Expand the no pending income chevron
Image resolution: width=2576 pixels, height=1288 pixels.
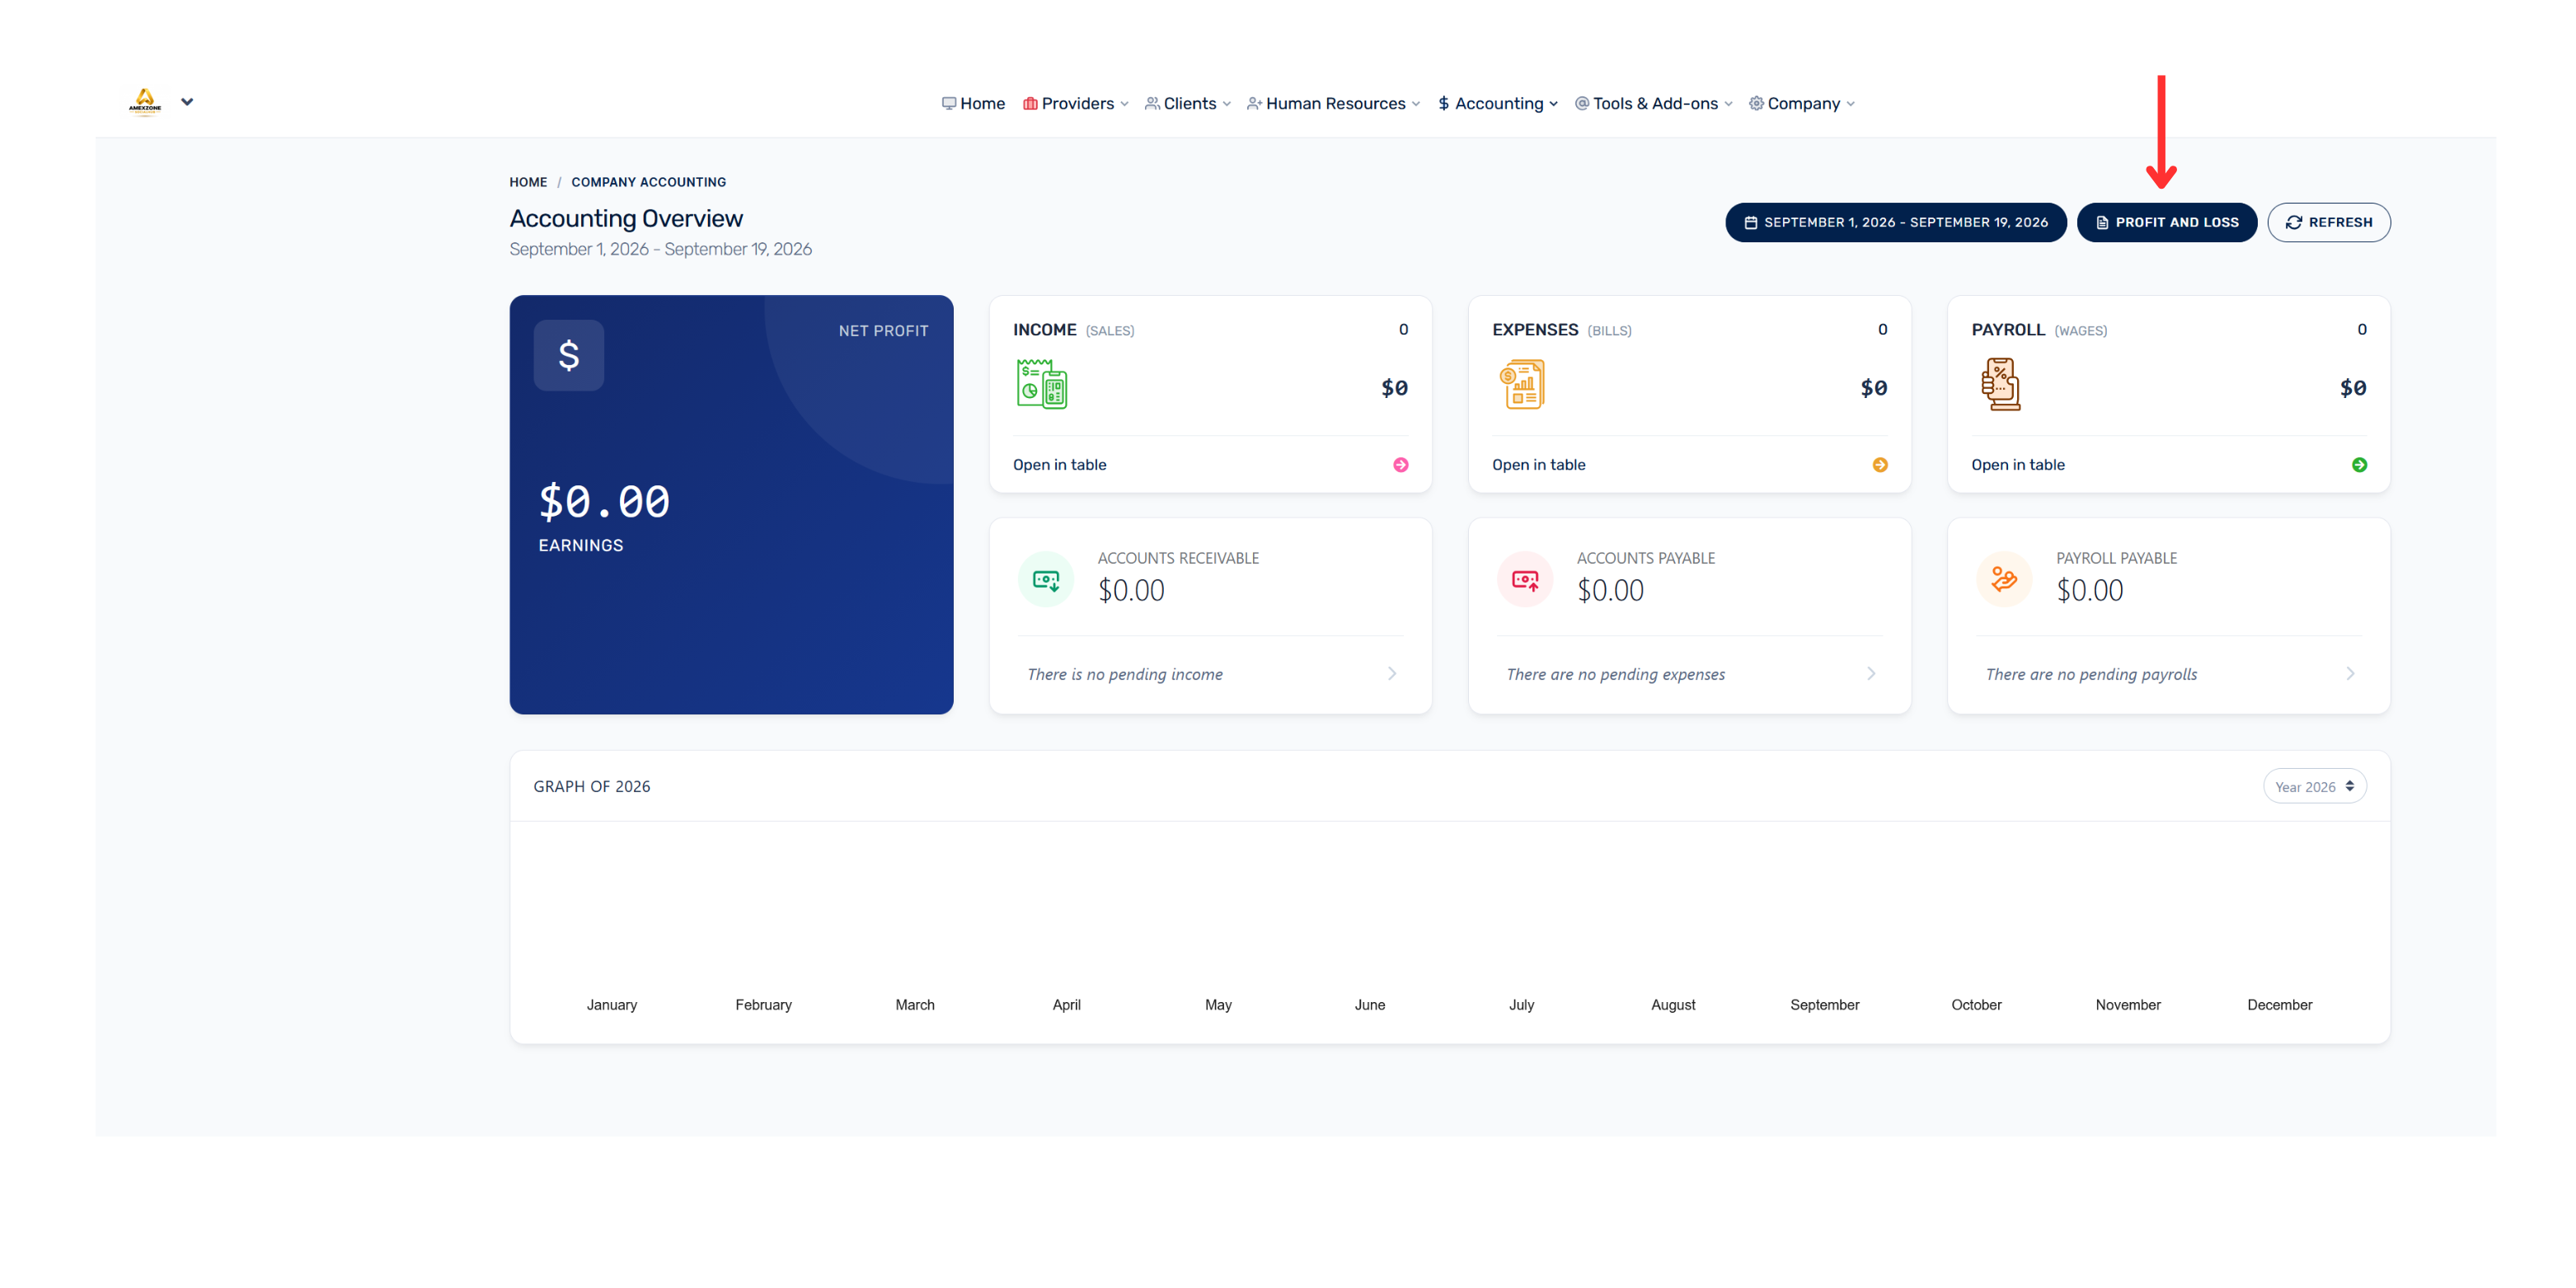coord(1391,674)
